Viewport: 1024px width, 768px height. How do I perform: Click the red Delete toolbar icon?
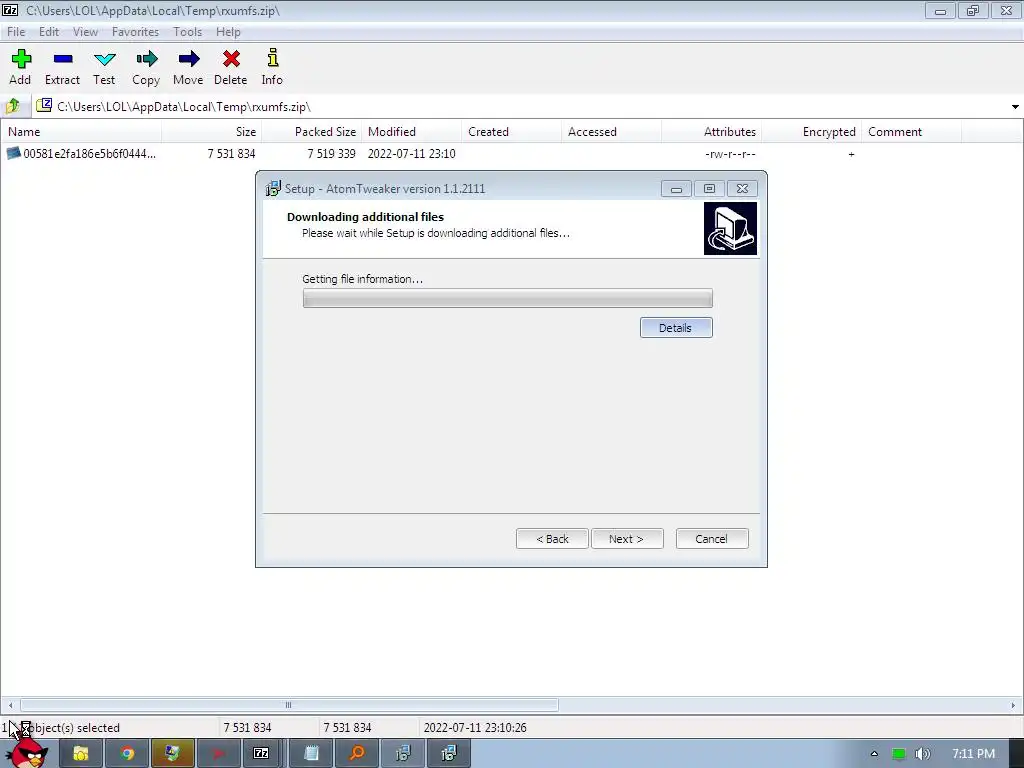coord(231,59)
